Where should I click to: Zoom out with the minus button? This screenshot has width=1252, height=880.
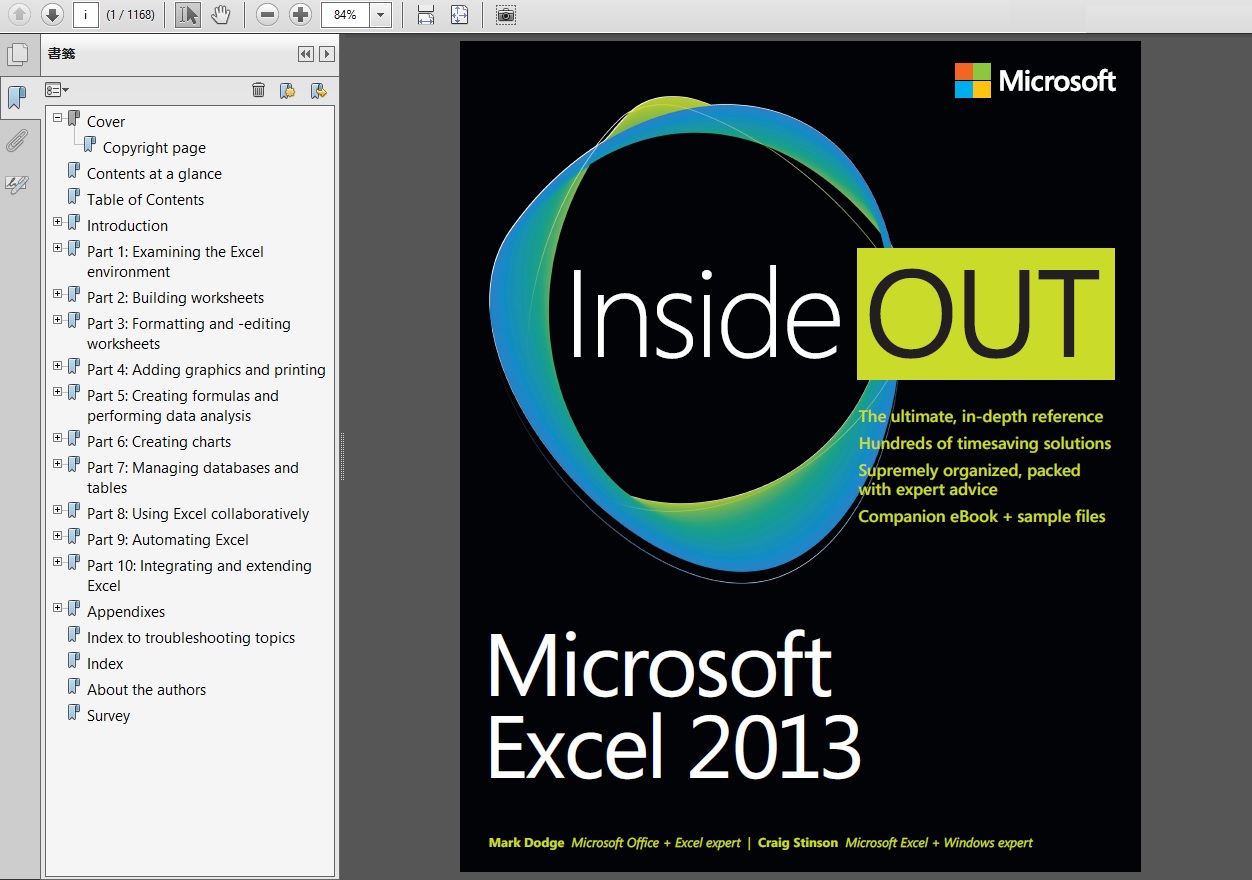coord(267,14)
